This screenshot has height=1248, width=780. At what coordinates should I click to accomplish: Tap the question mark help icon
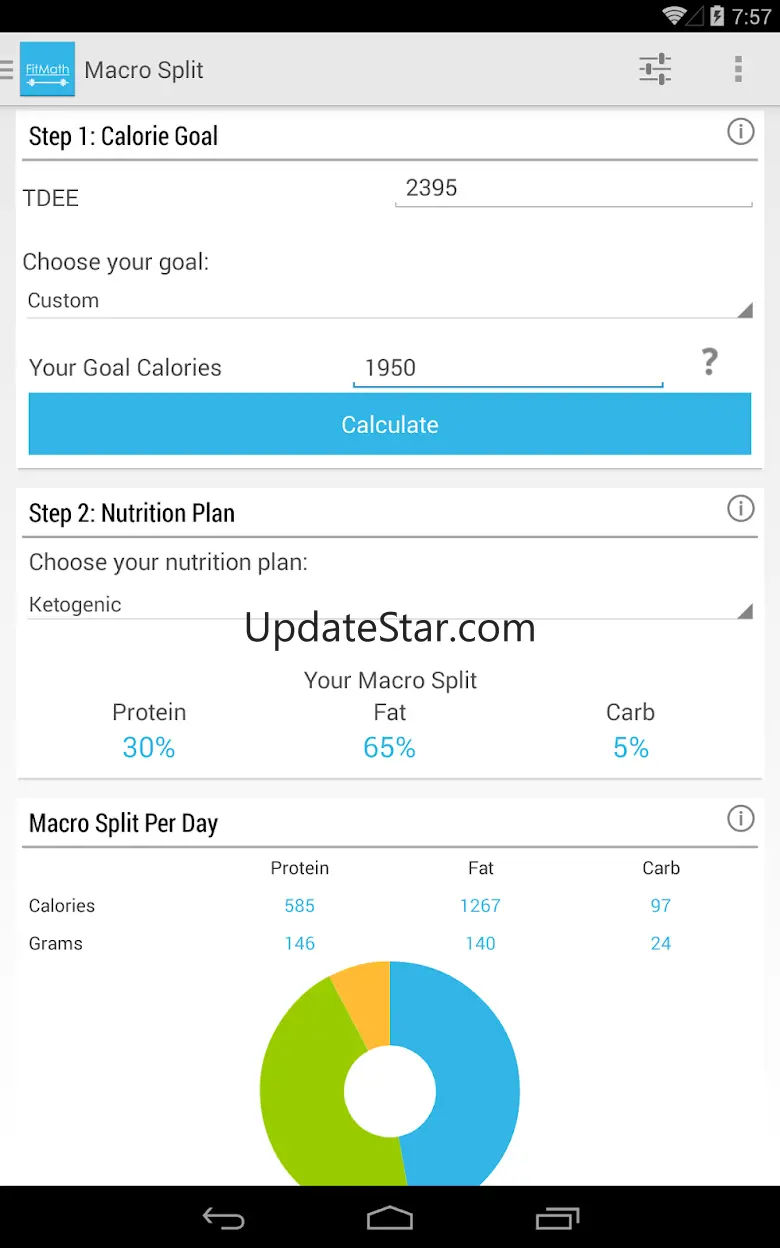coord(709,362)
